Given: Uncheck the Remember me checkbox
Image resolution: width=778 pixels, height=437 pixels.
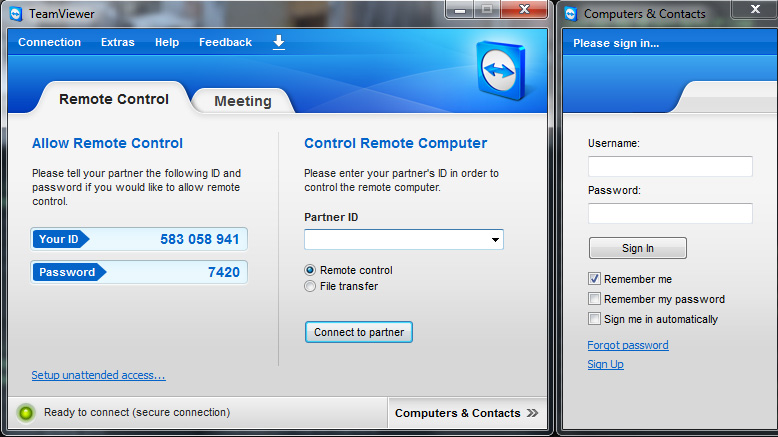Looking at the screenshot, I should [594, 279].
